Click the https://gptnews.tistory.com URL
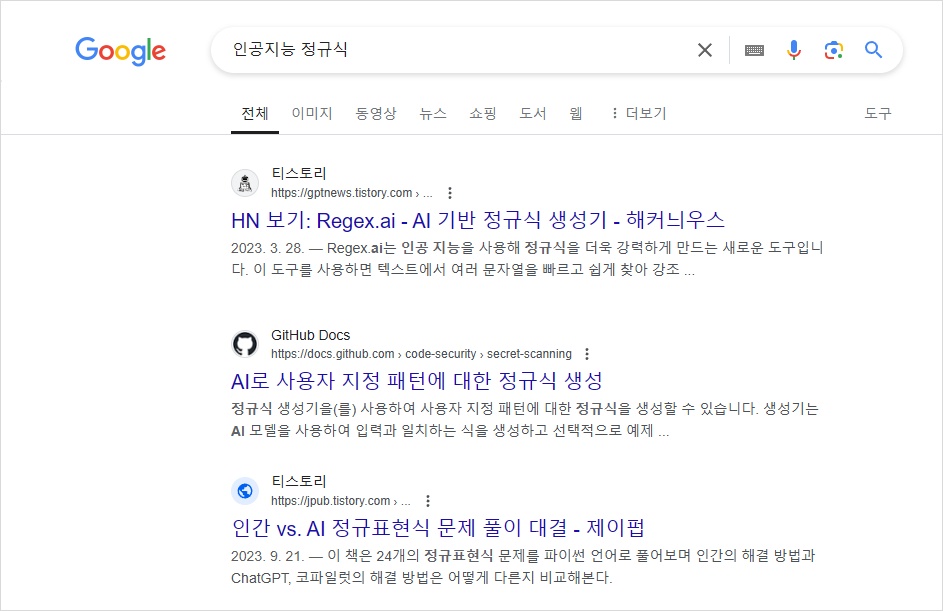 click(351, 193)
